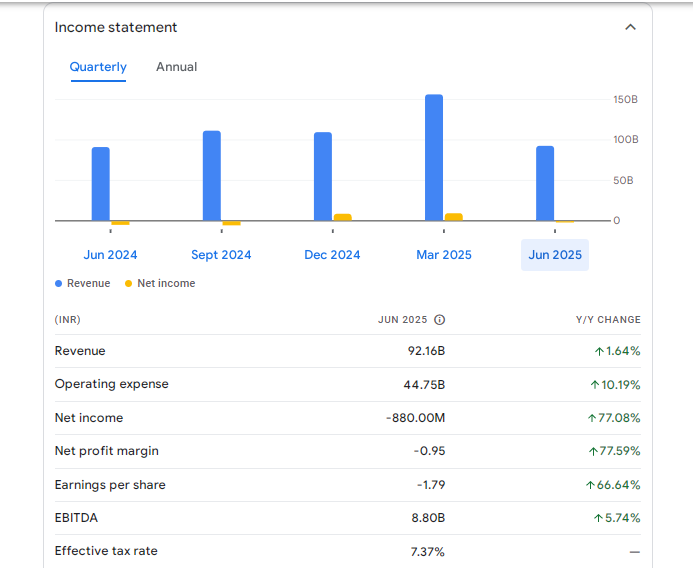
Task: Select the Quarterly tab
Action: pyautogui.click(x=98, y=67)
